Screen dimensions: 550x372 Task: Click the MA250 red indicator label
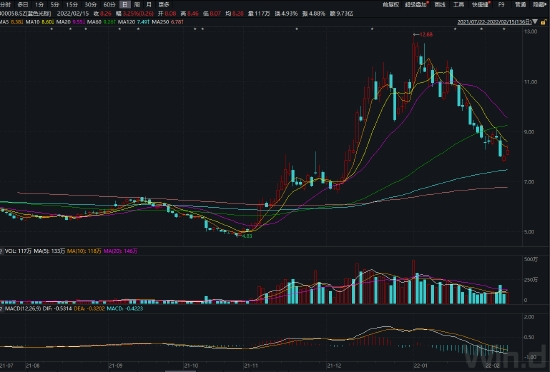point(167,22)
